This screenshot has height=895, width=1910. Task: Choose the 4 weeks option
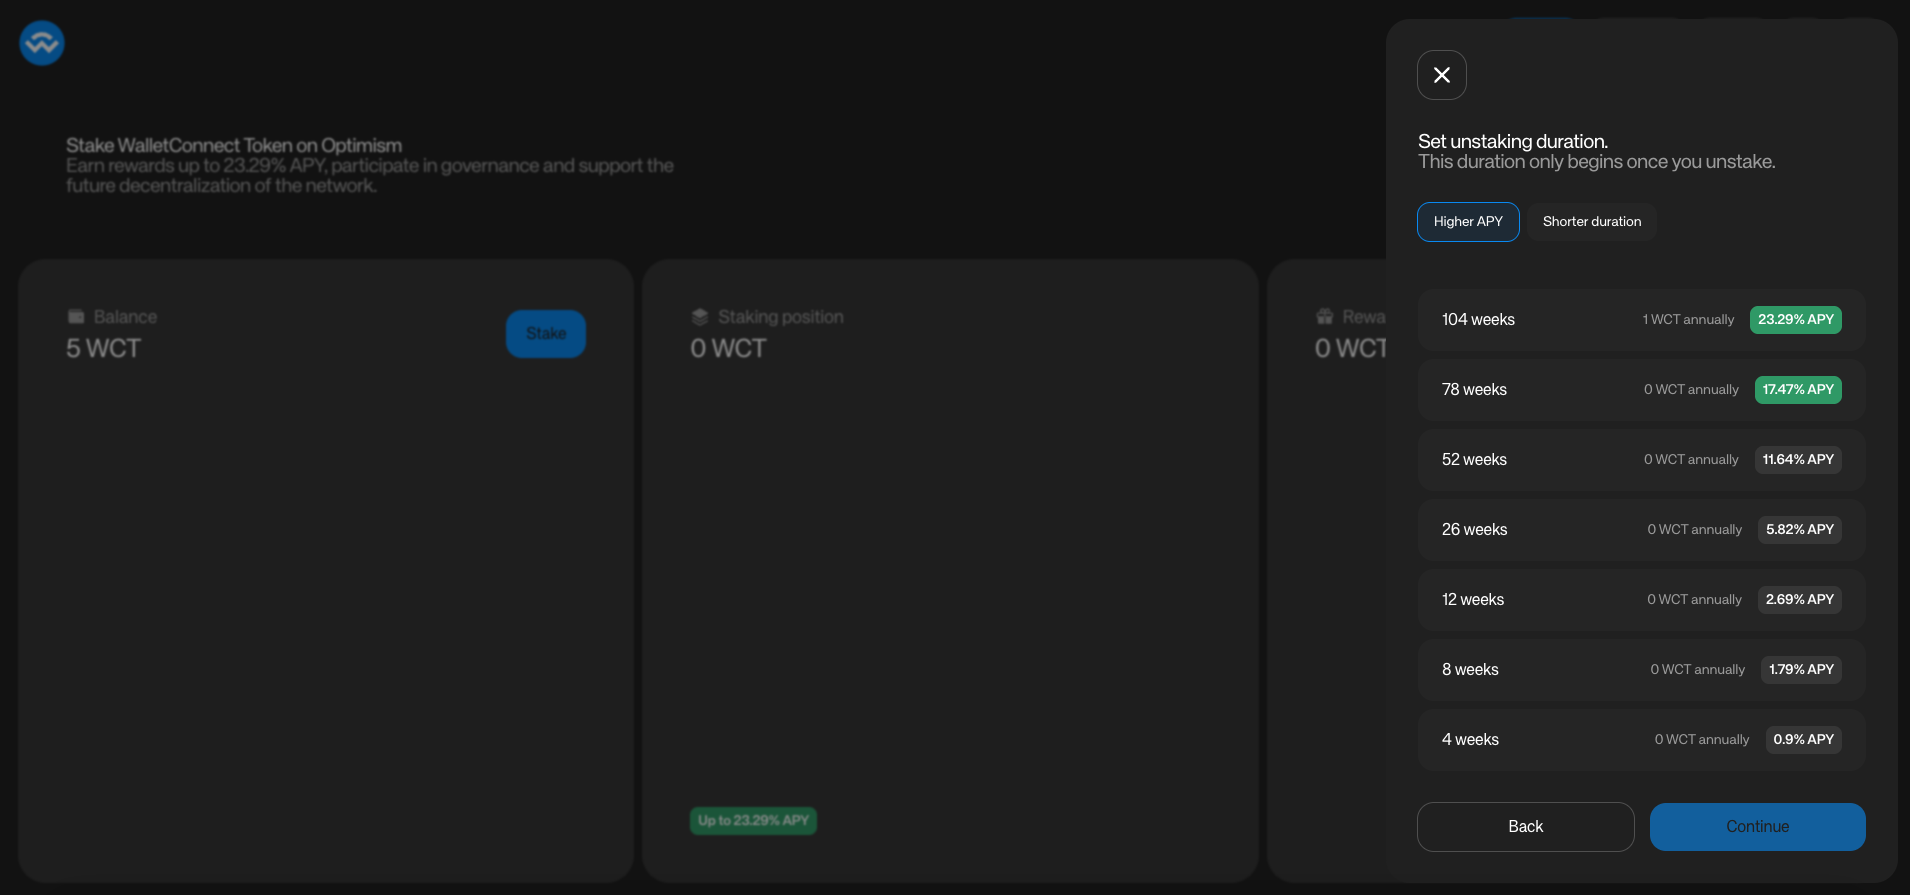click(1641, 740)
